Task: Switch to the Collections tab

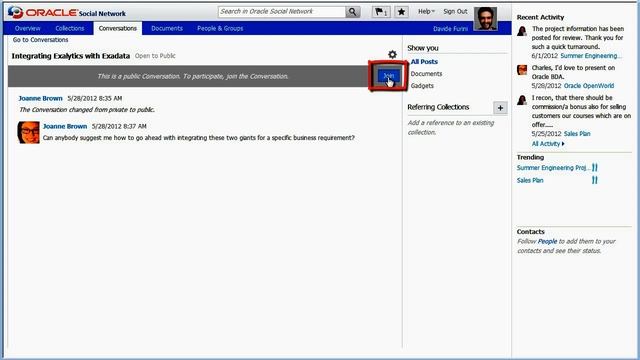Action: coord(70,28)
